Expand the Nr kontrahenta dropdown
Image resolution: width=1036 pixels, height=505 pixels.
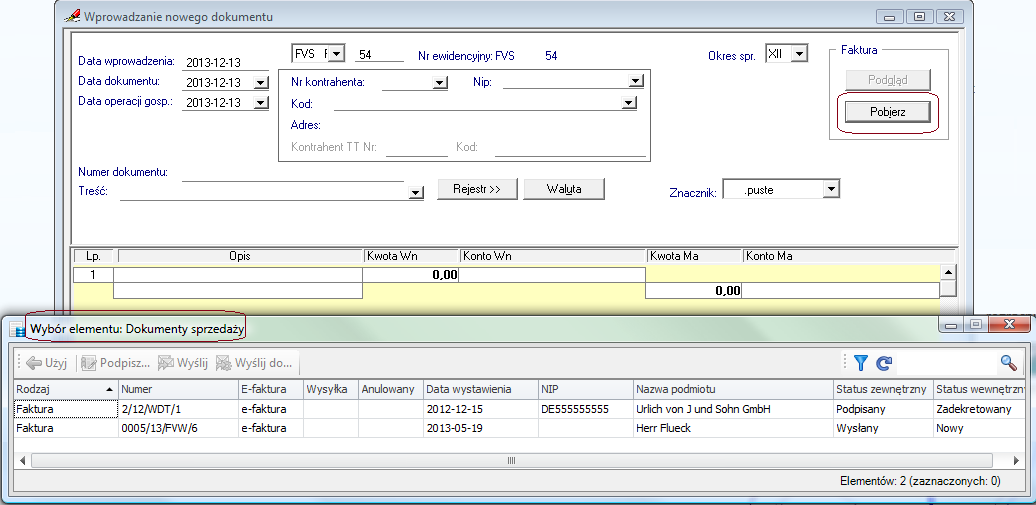click(440, 83)
